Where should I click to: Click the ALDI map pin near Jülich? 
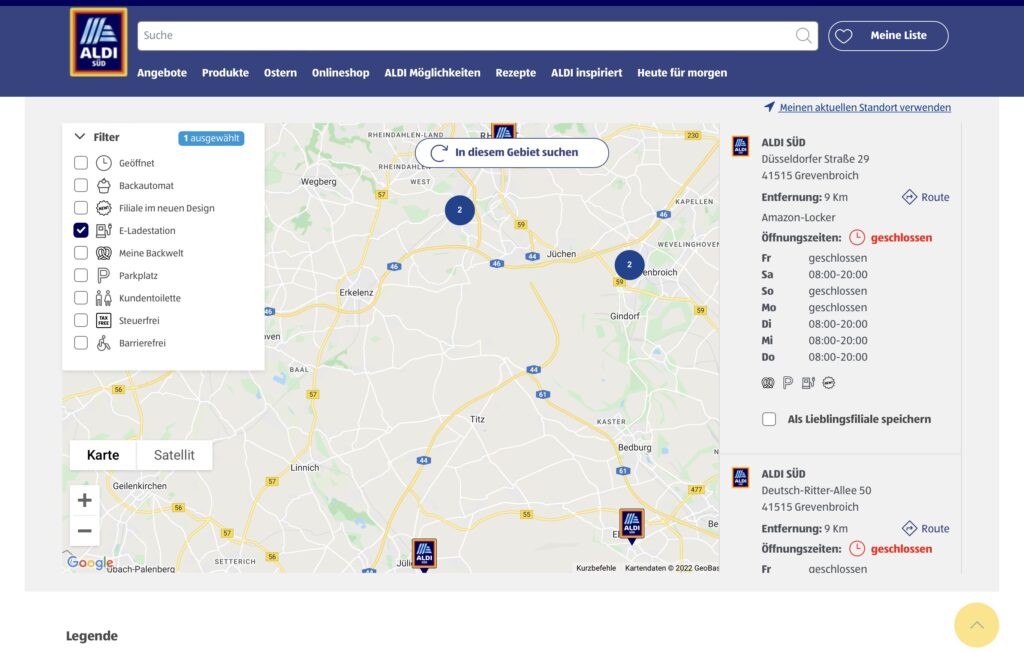[x=424, y=555]
